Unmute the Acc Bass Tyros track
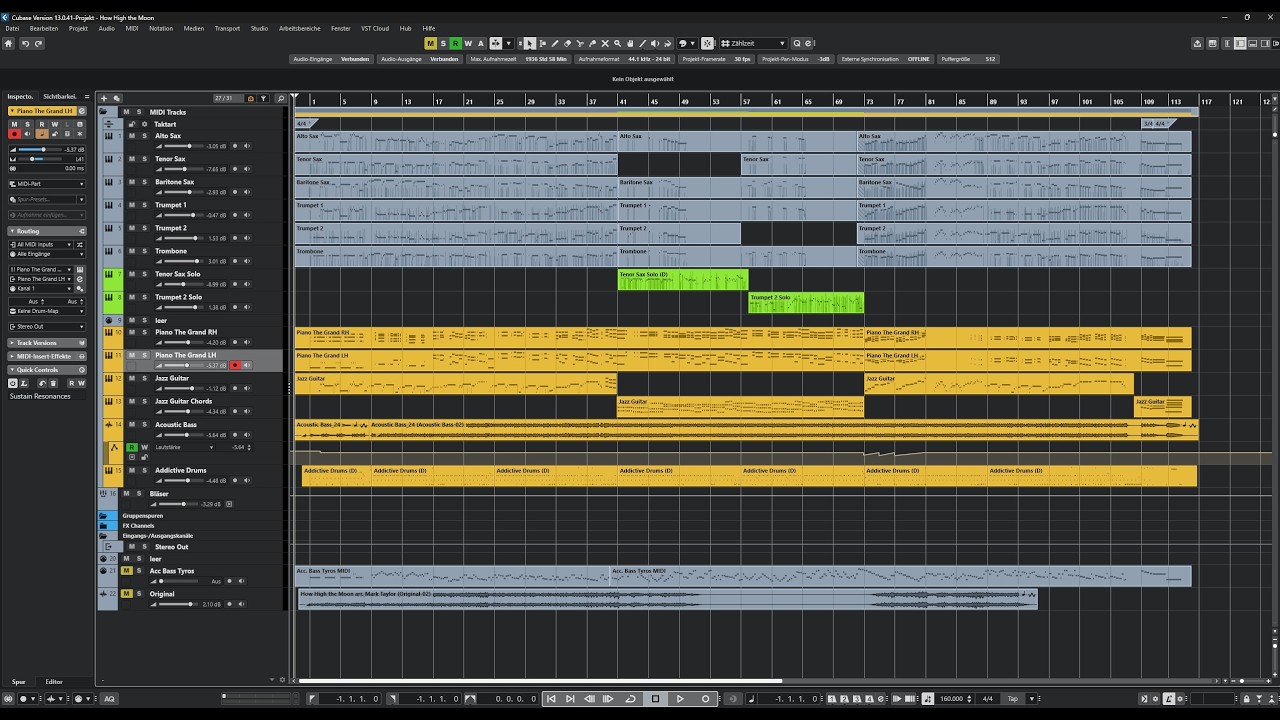The image size is (1280, 720). (x=127, y=571)
